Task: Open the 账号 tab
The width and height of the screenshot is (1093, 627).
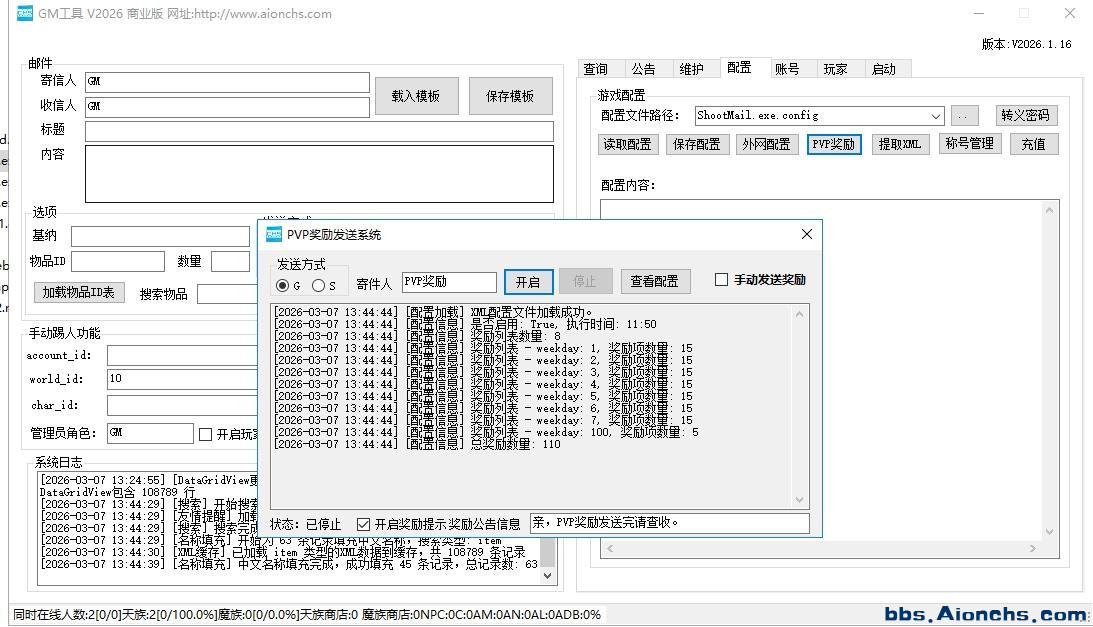Action: pos(787,69)
